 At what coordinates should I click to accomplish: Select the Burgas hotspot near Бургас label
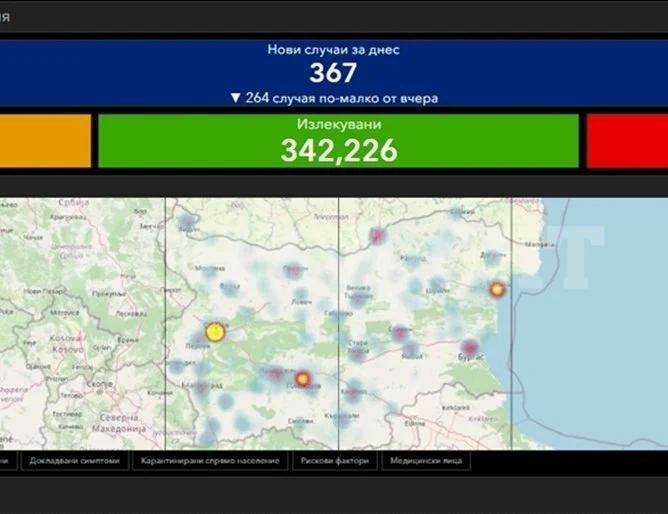[x=469, y=347]
